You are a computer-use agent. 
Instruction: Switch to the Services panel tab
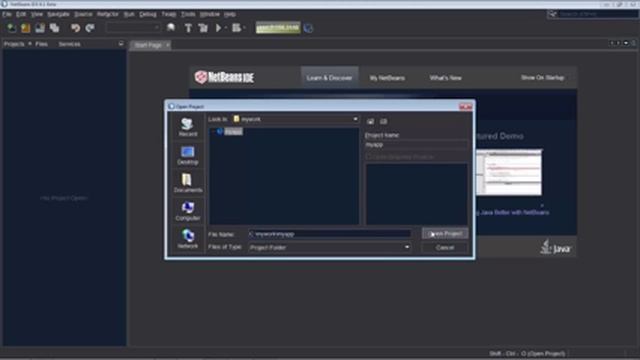(x=69, y=44)
